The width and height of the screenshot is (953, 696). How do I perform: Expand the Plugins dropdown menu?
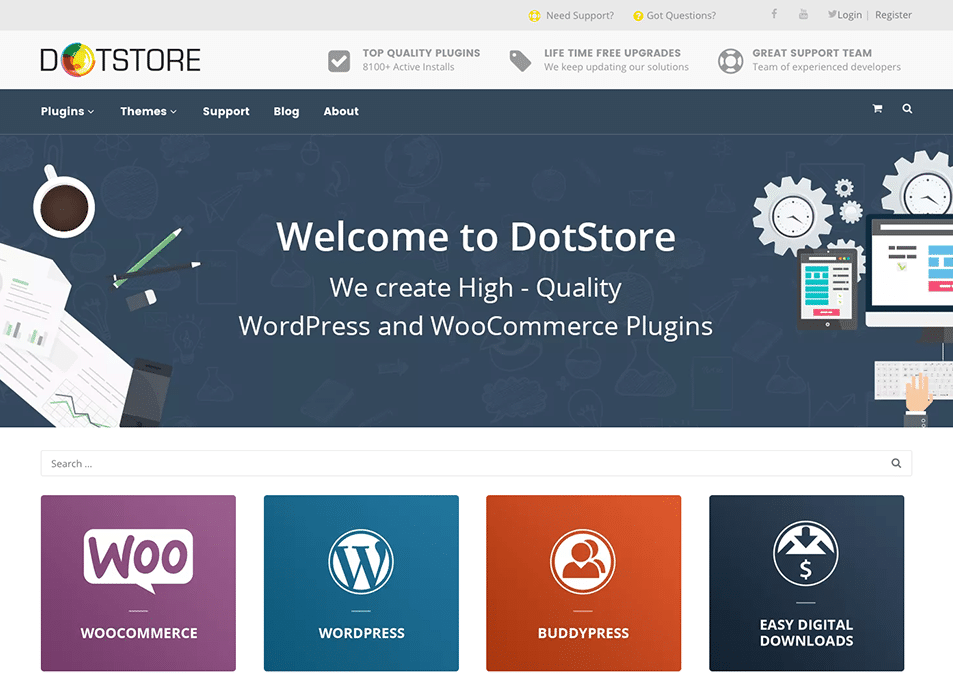click(66, 111)
